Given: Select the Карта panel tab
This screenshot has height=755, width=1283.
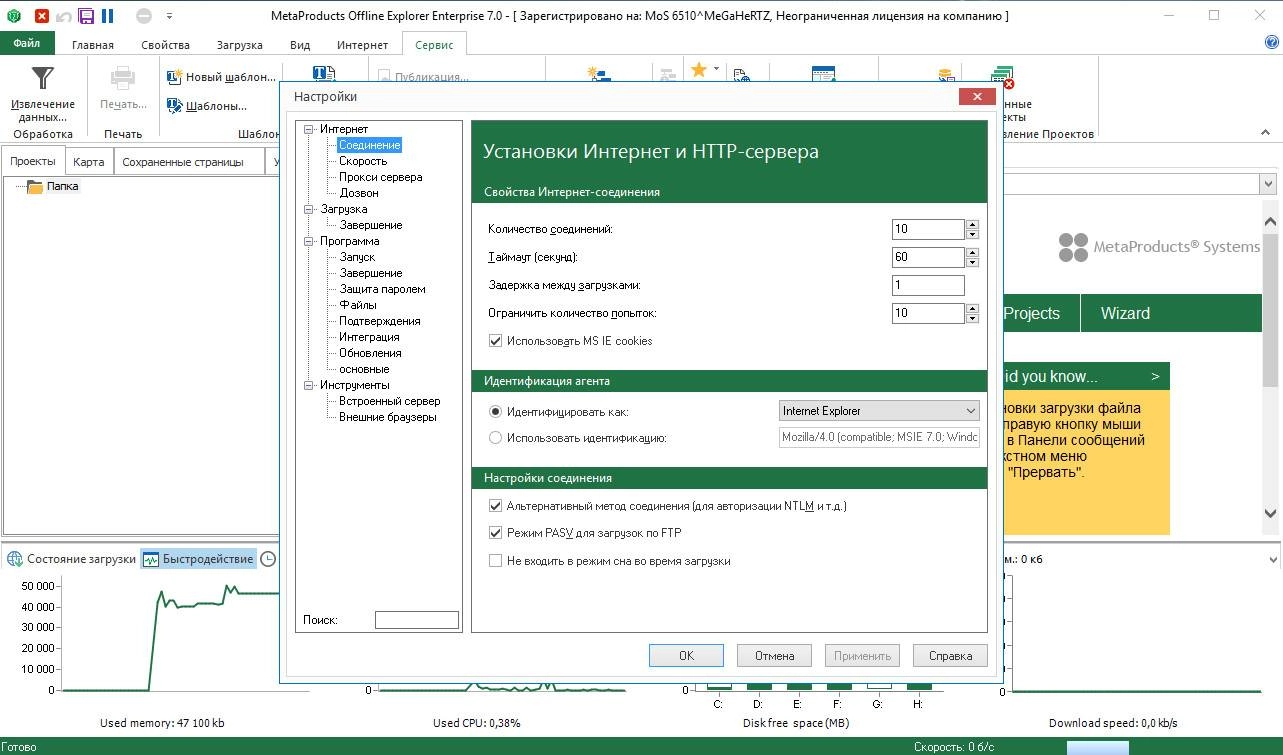Looking at the screenshot, I should click(89, 162).
